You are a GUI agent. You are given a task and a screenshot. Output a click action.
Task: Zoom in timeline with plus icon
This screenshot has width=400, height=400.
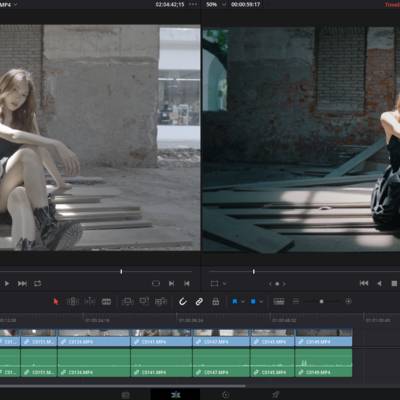pos(348,301)
